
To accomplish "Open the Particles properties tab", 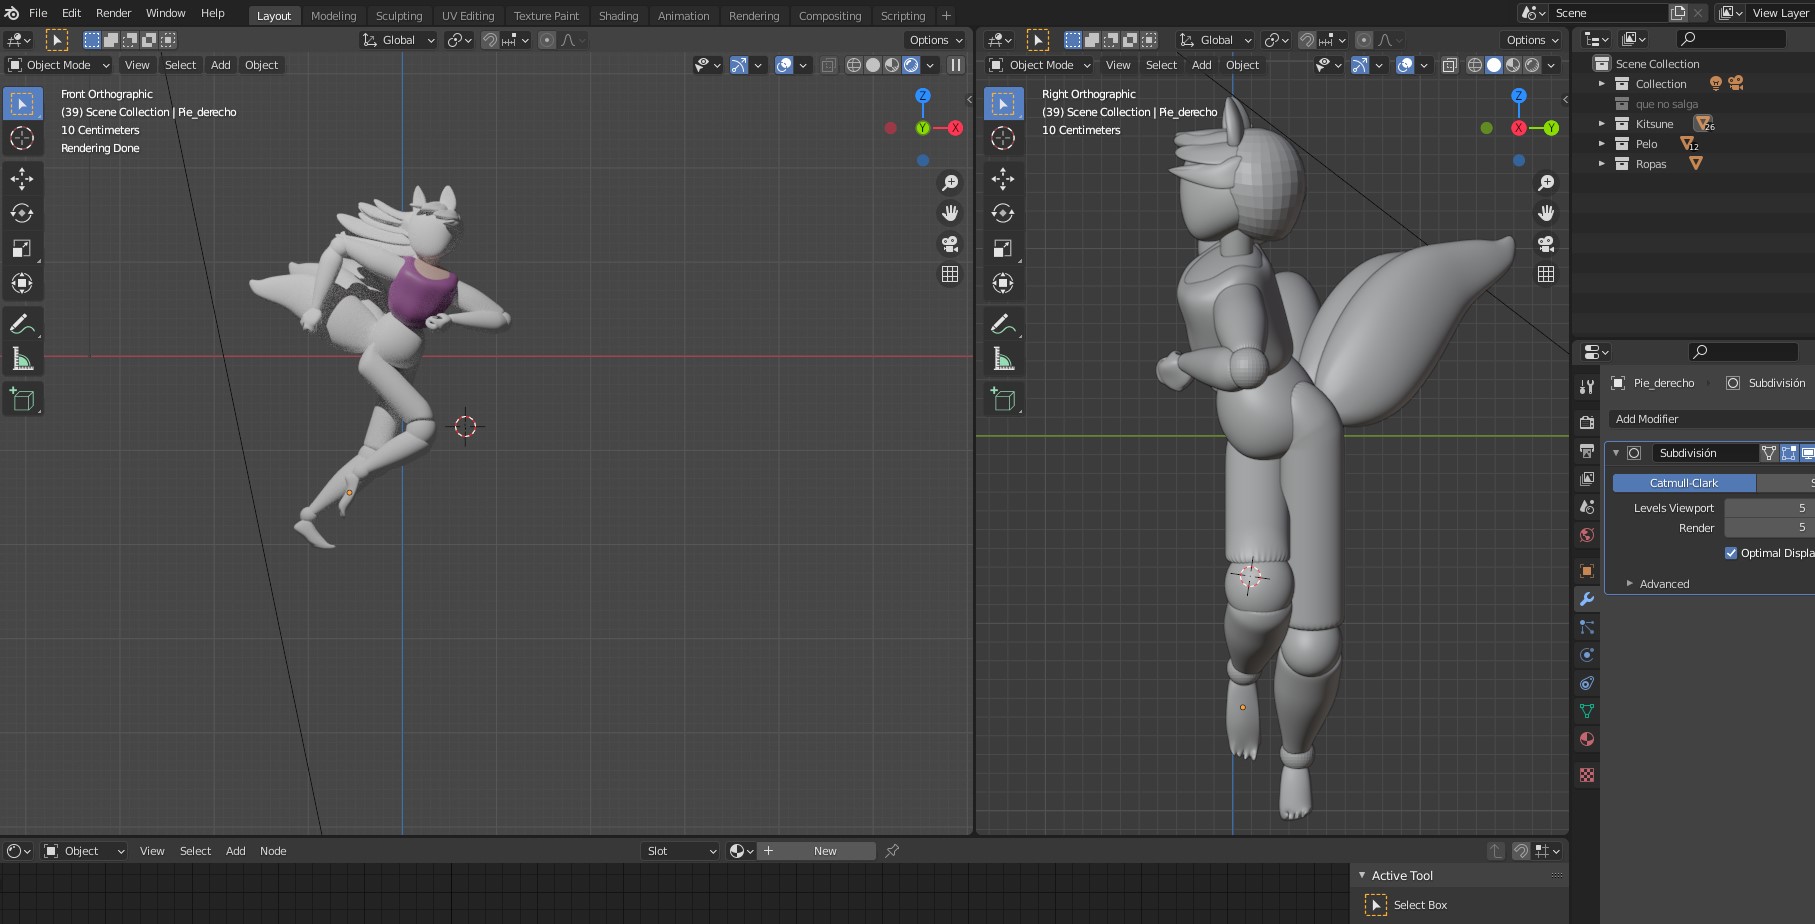I will (1587, 627).
